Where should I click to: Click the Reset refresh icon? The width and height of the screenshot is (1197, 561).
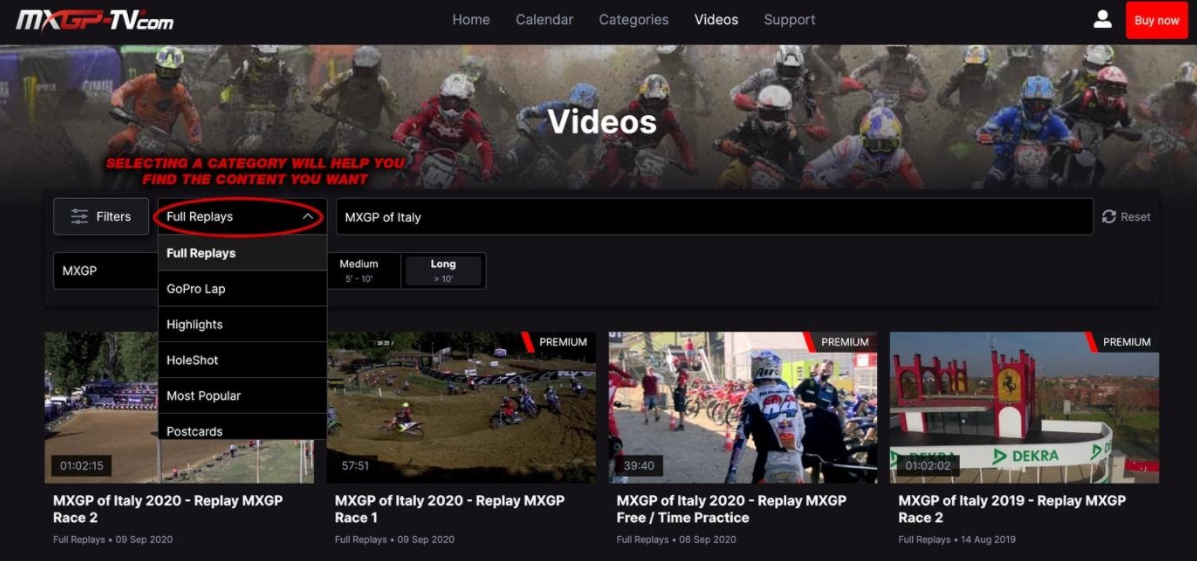click(1109, 217)
